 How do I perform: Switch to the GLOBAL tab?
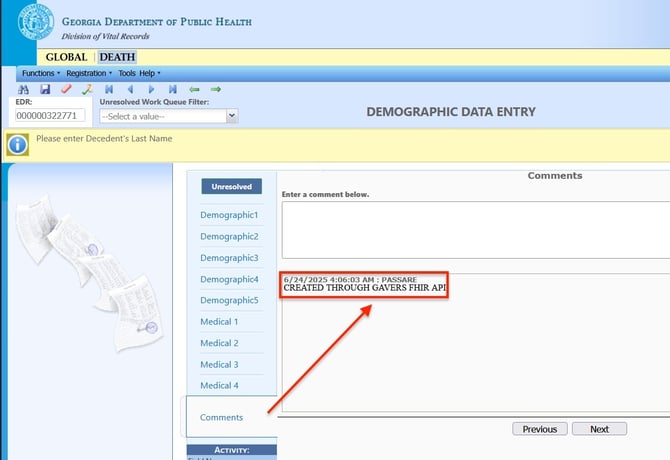tap(66, 57)
